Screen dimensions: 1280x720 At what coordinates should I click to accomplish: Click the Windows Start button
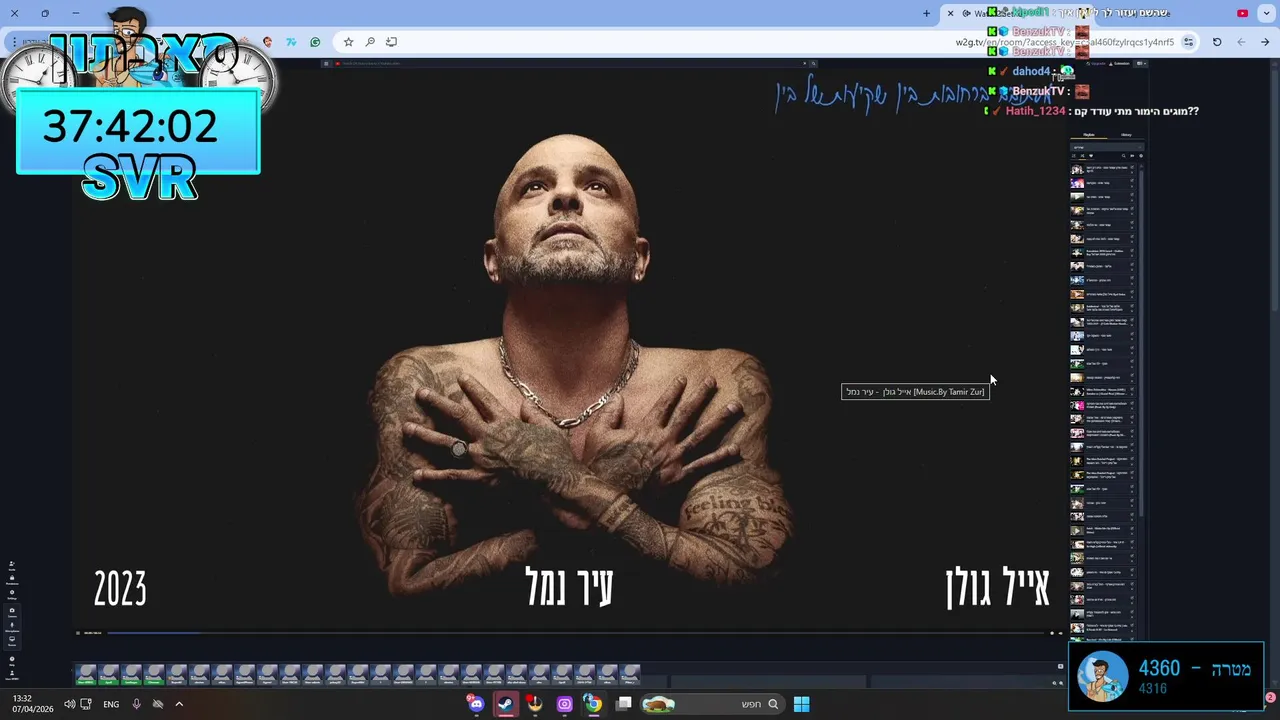801,704
